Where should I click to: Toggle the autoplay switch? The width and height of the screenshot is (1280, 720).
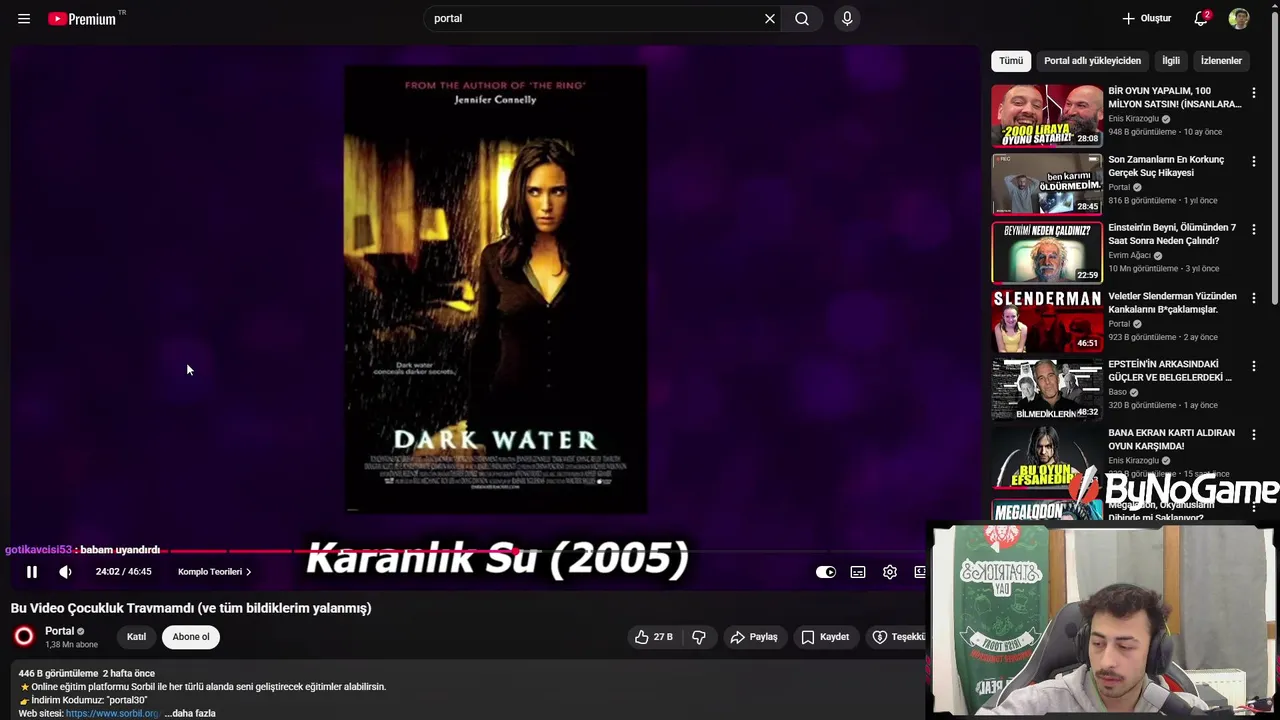[x=825, y=572]
